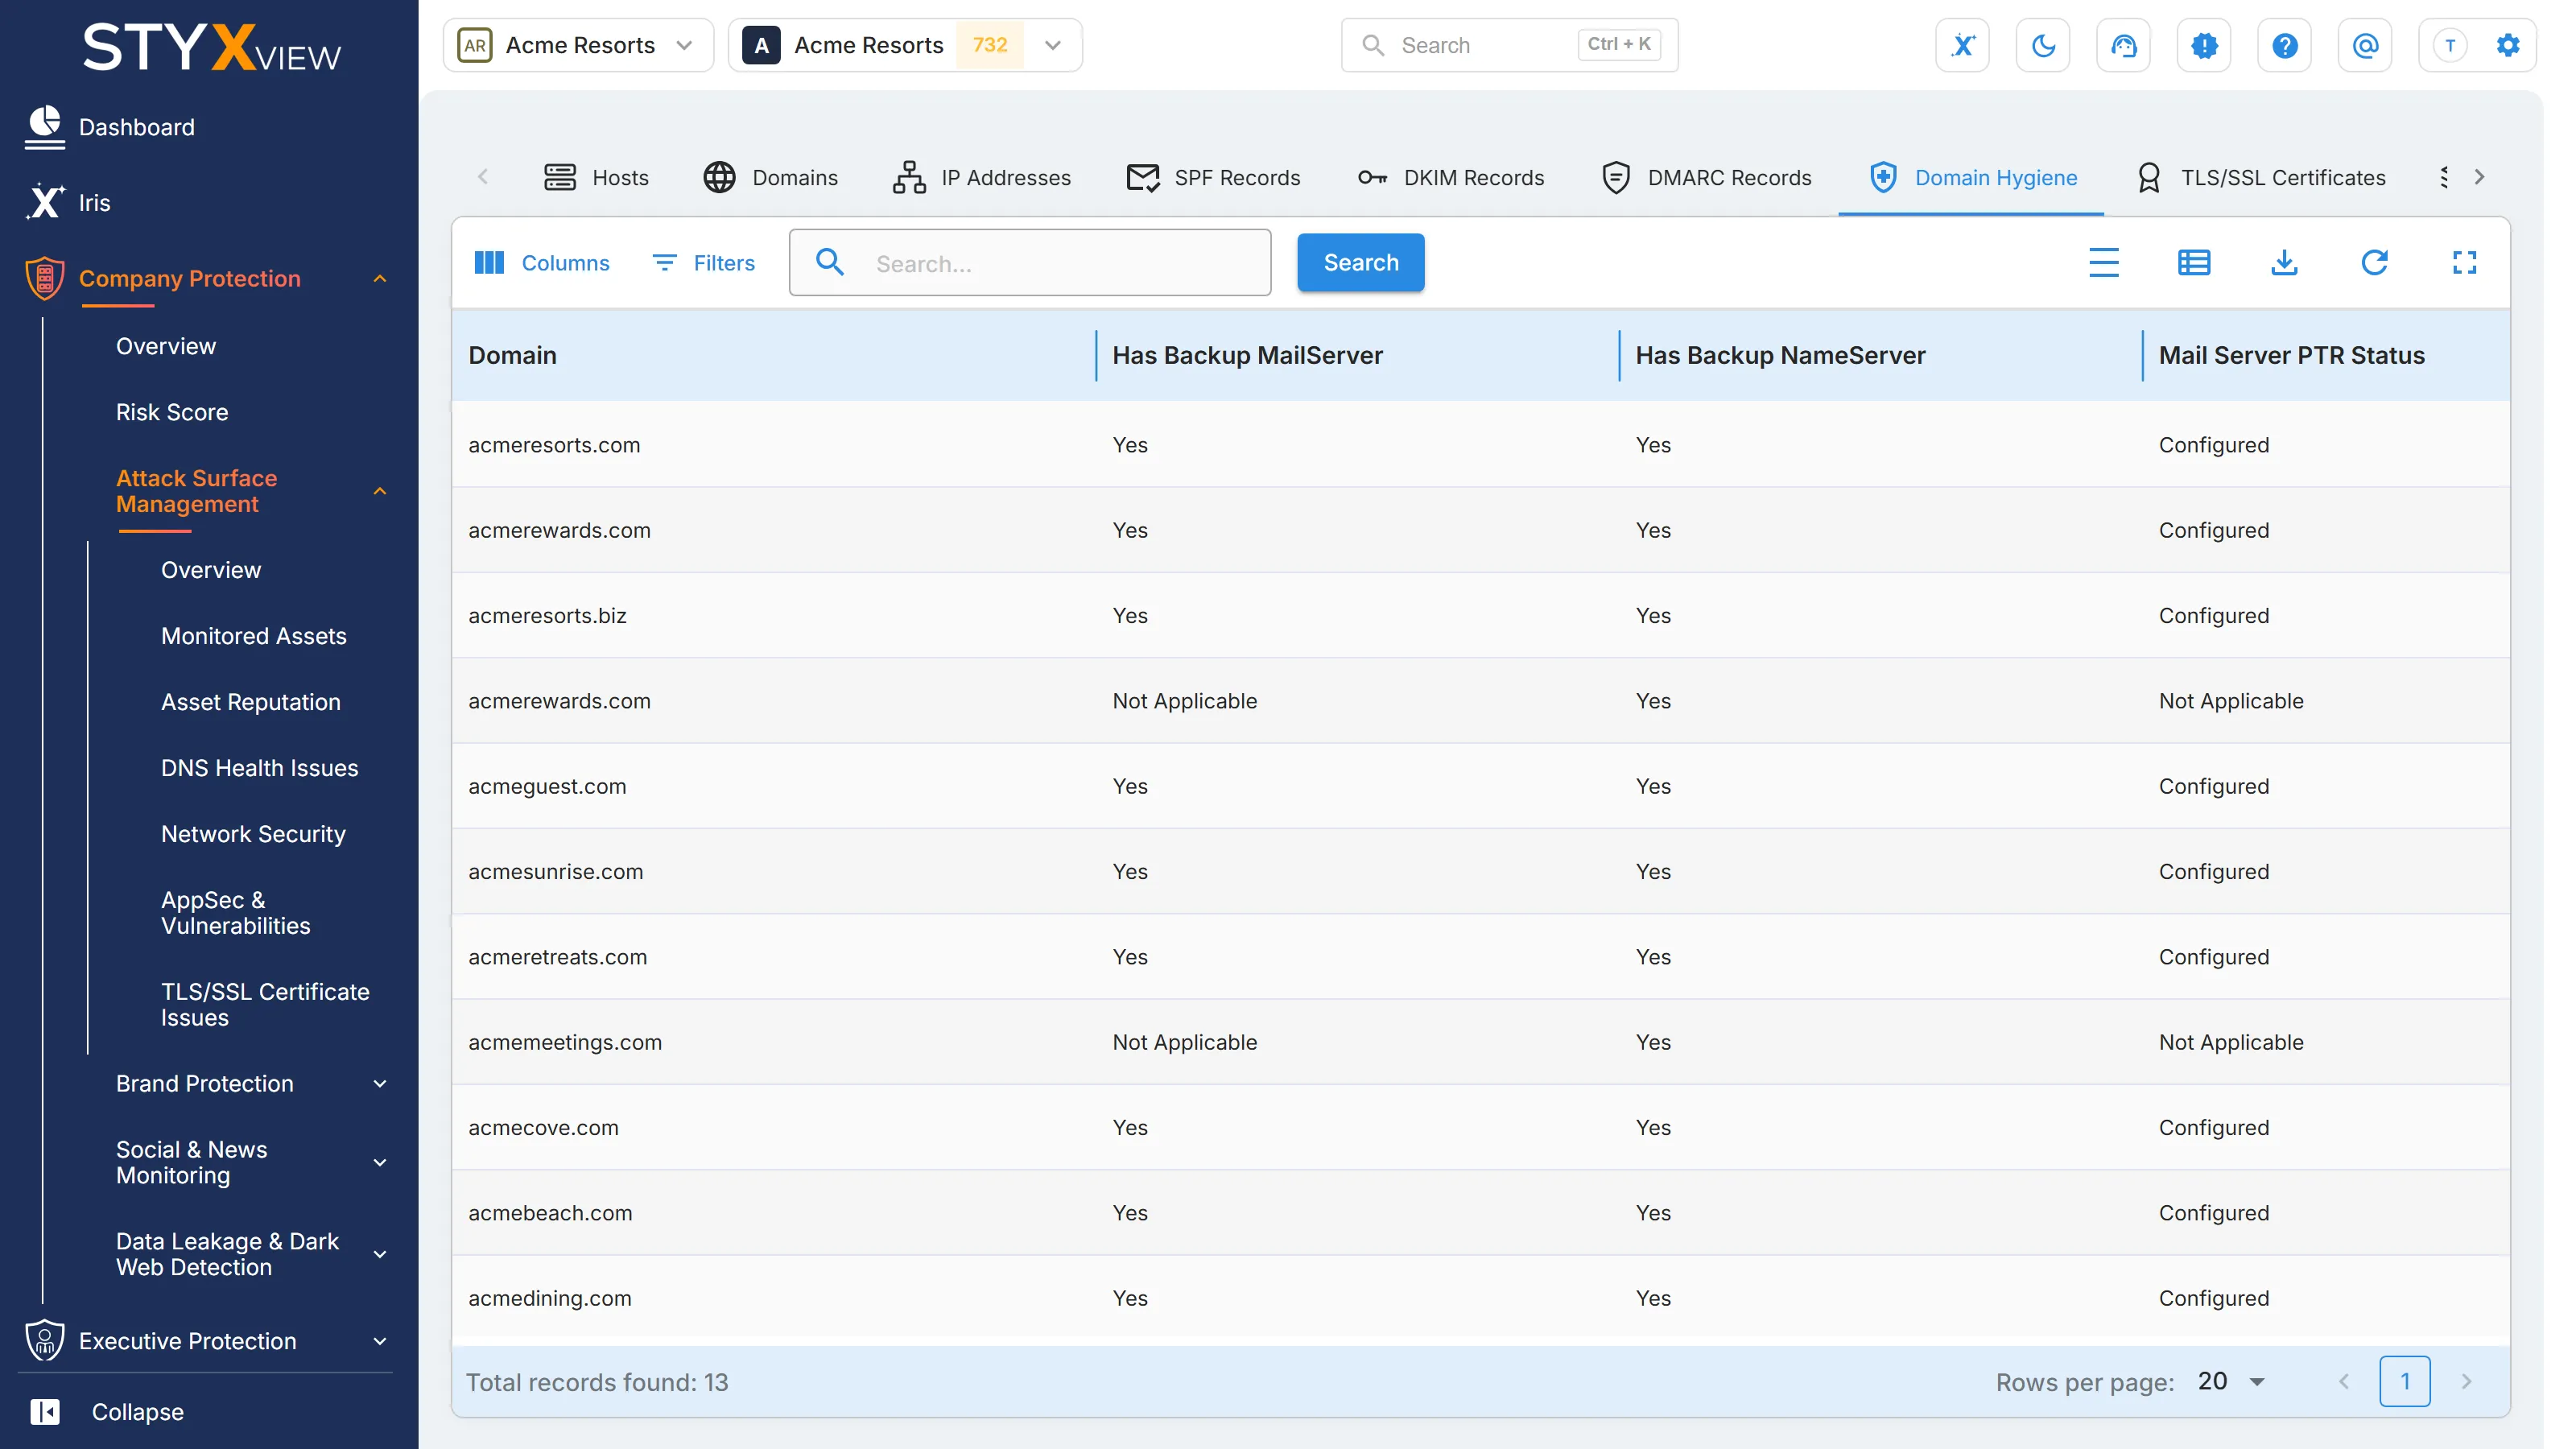
Task: Switch to Domains tab
Action: click(770, 178)
